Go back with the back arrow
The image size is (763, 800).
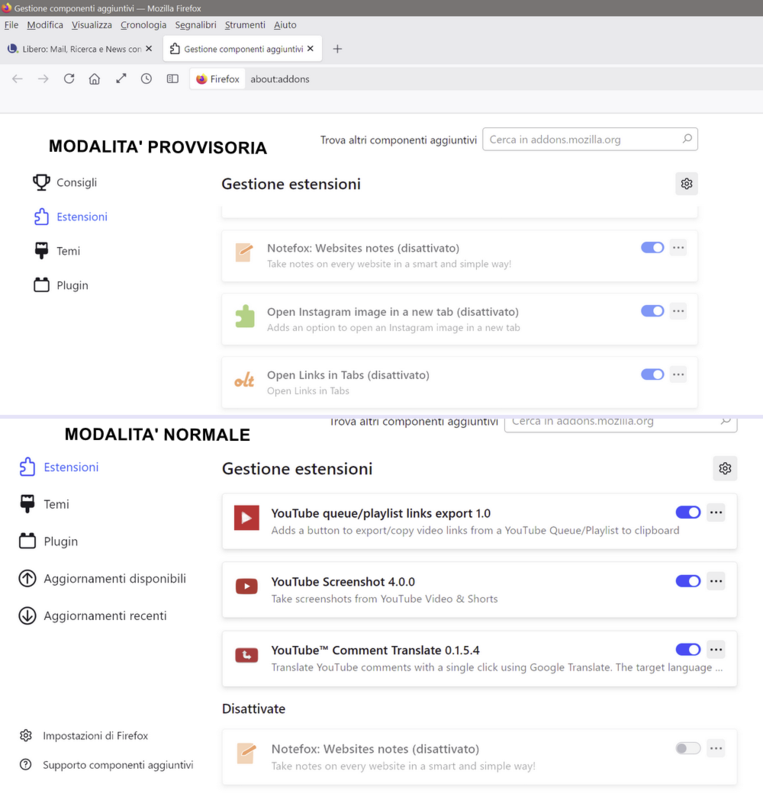tap(17, 79)
